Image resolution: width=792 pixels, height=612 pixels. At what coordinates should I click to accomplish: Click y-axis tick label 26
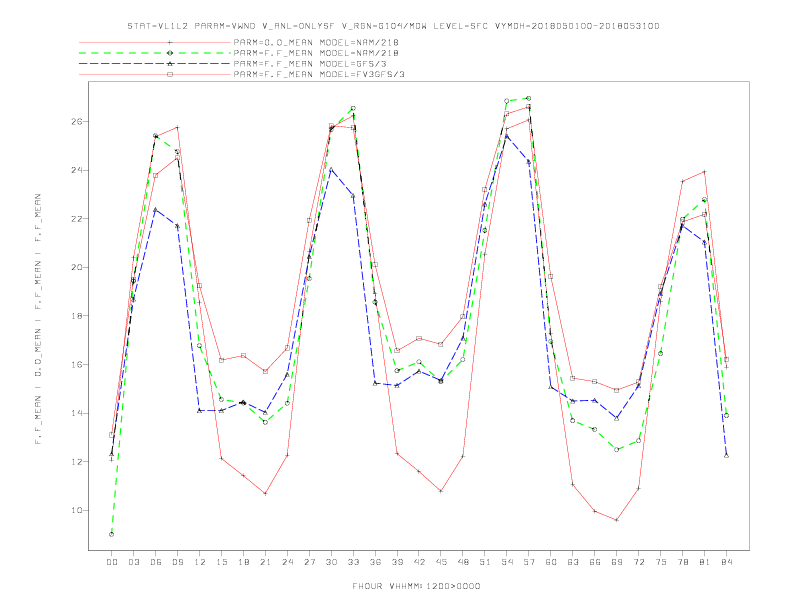click(x=77, y=122)
